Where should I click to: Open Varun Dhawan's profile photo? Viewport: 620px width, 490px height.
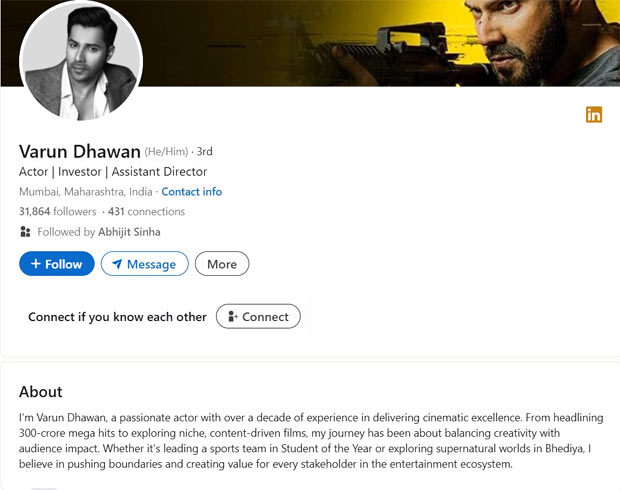(81, 61)
